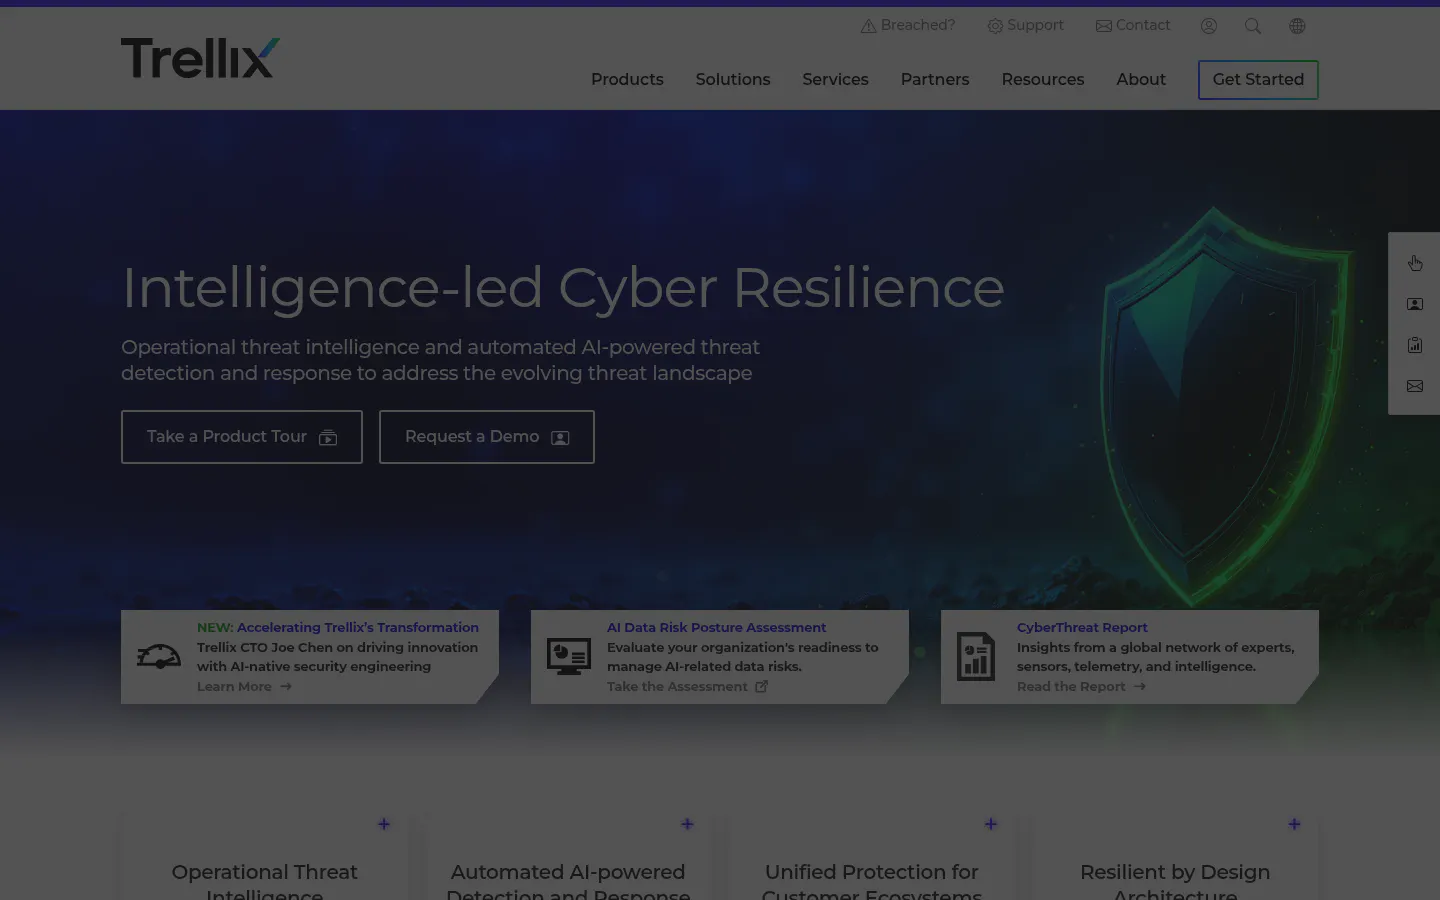Click the Trellix logo

point(200,58)
